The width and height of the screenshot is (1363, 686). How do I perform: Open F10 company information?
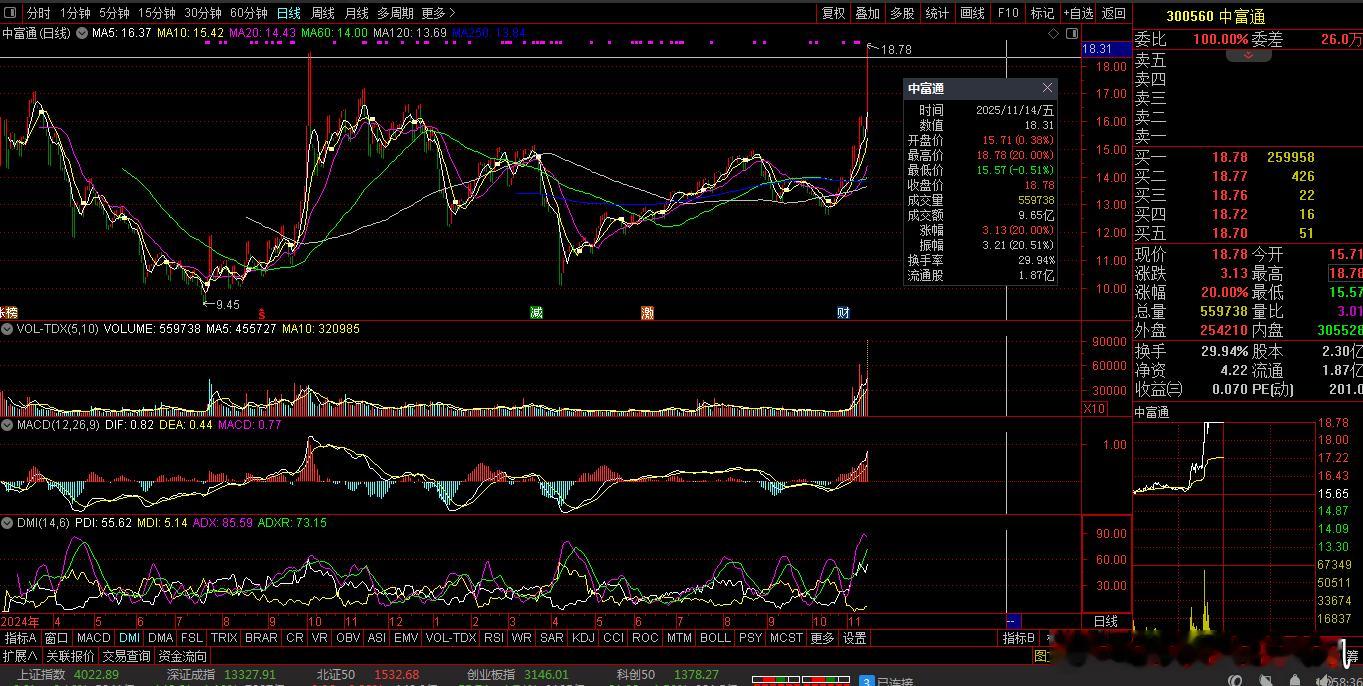pyautogui.click(x=1008, y=13)
